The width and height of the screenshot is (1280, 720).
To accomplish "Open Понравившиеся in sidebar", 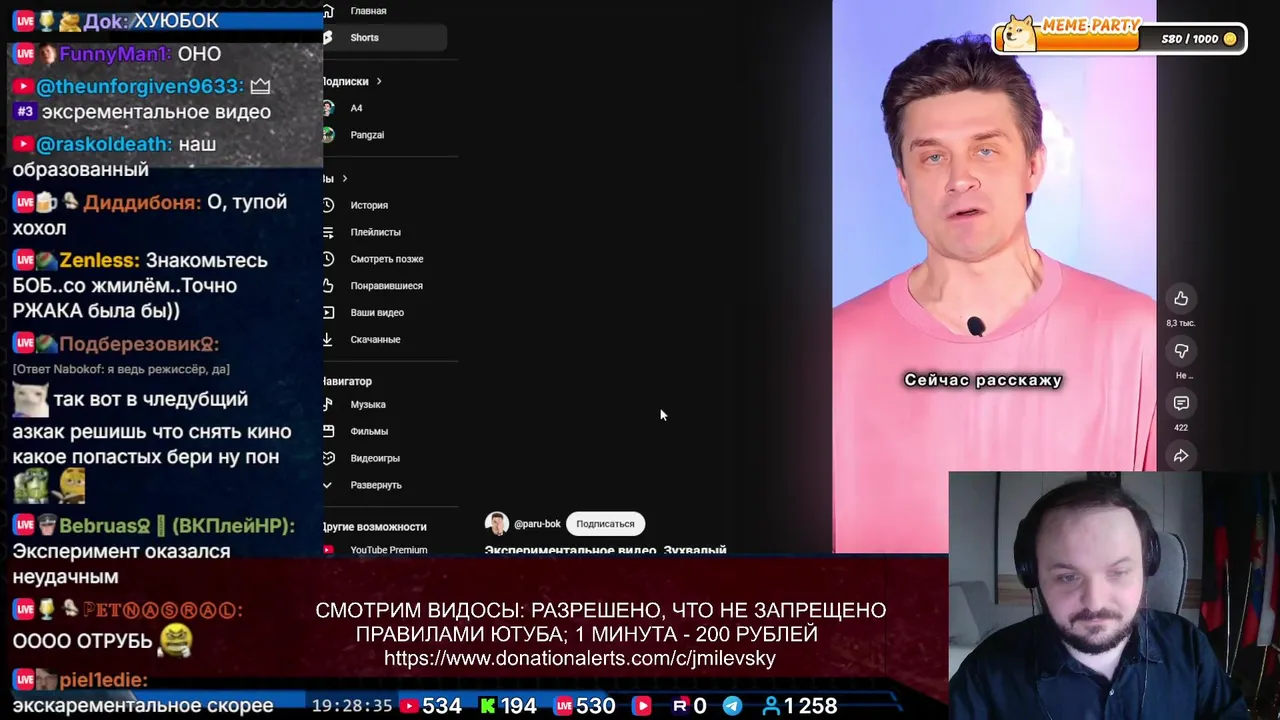I will tap(386, 286).
